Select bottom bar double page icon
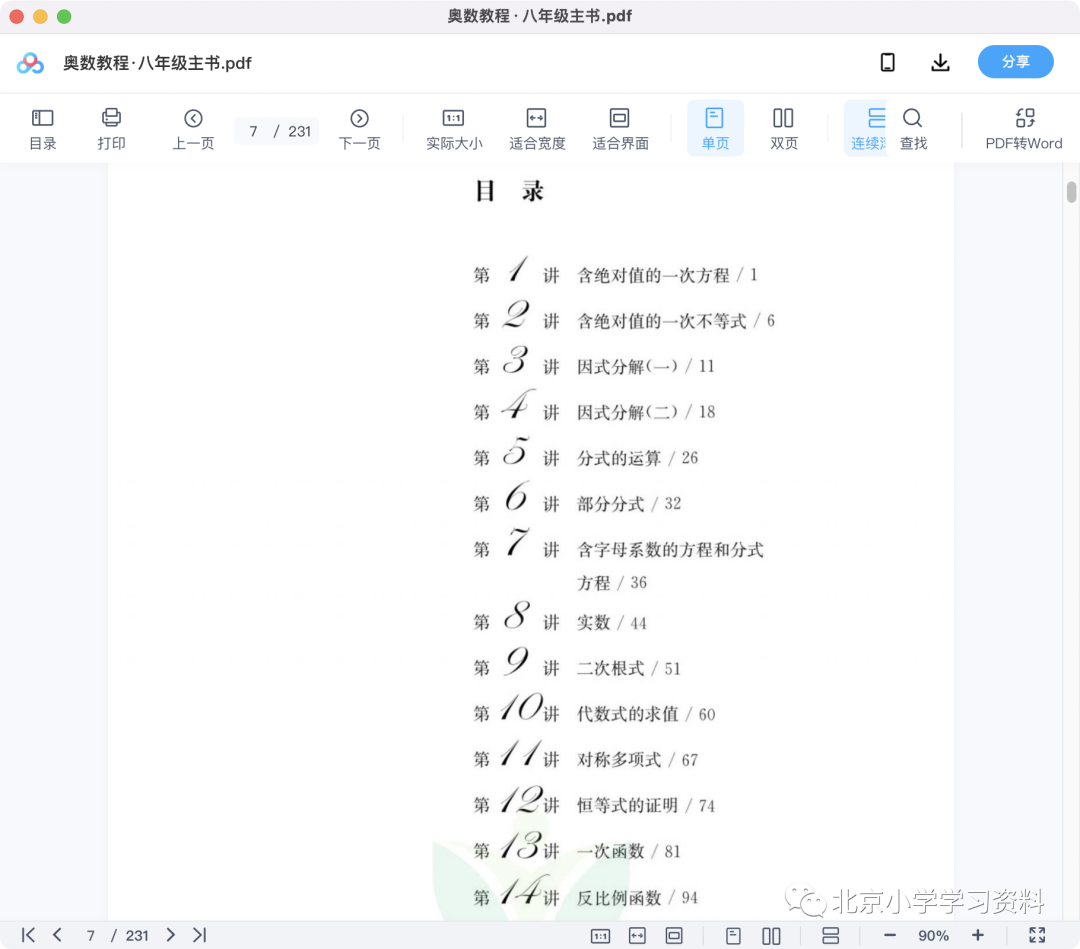This screenshot has width=1080, height=949. (771, 935)
